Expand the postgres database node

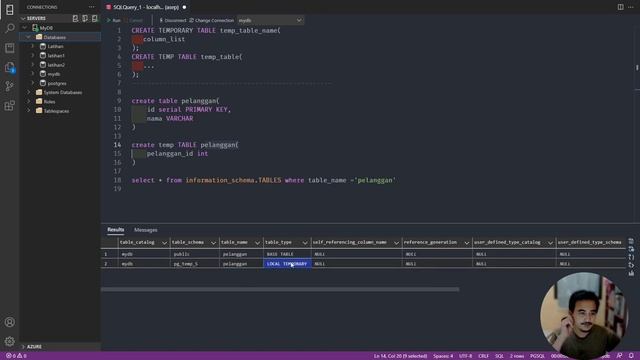coord(33,83)
